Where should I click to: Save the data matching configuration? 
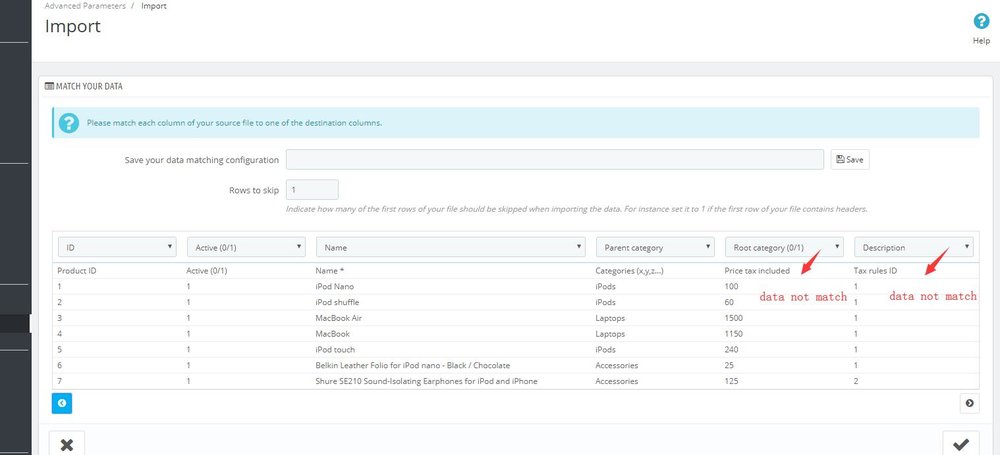tap(849, 160)
